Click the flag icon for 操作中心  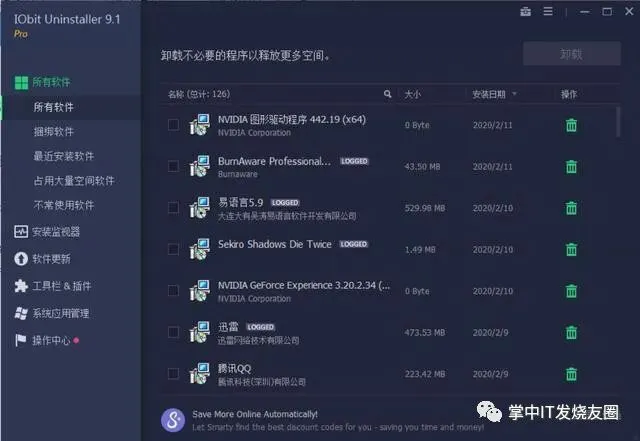tap(20, 340)
